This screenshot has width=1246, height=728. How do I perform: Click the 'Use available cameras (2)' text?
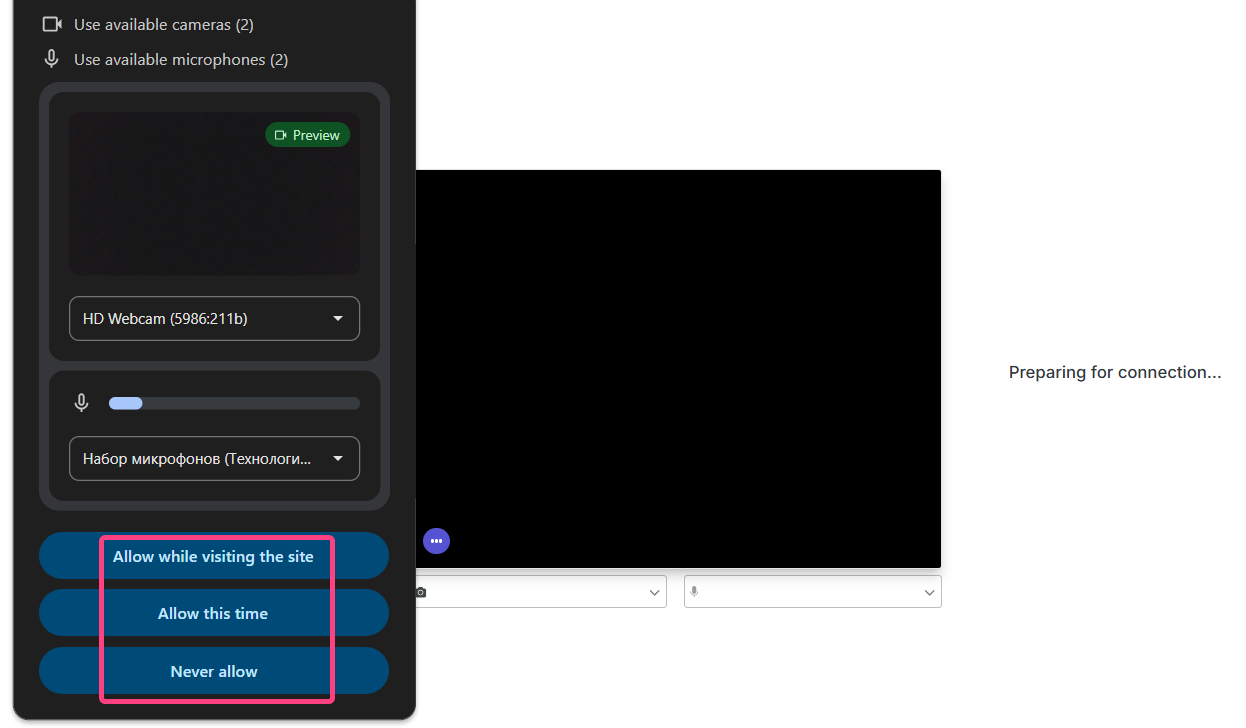(163, 24)
